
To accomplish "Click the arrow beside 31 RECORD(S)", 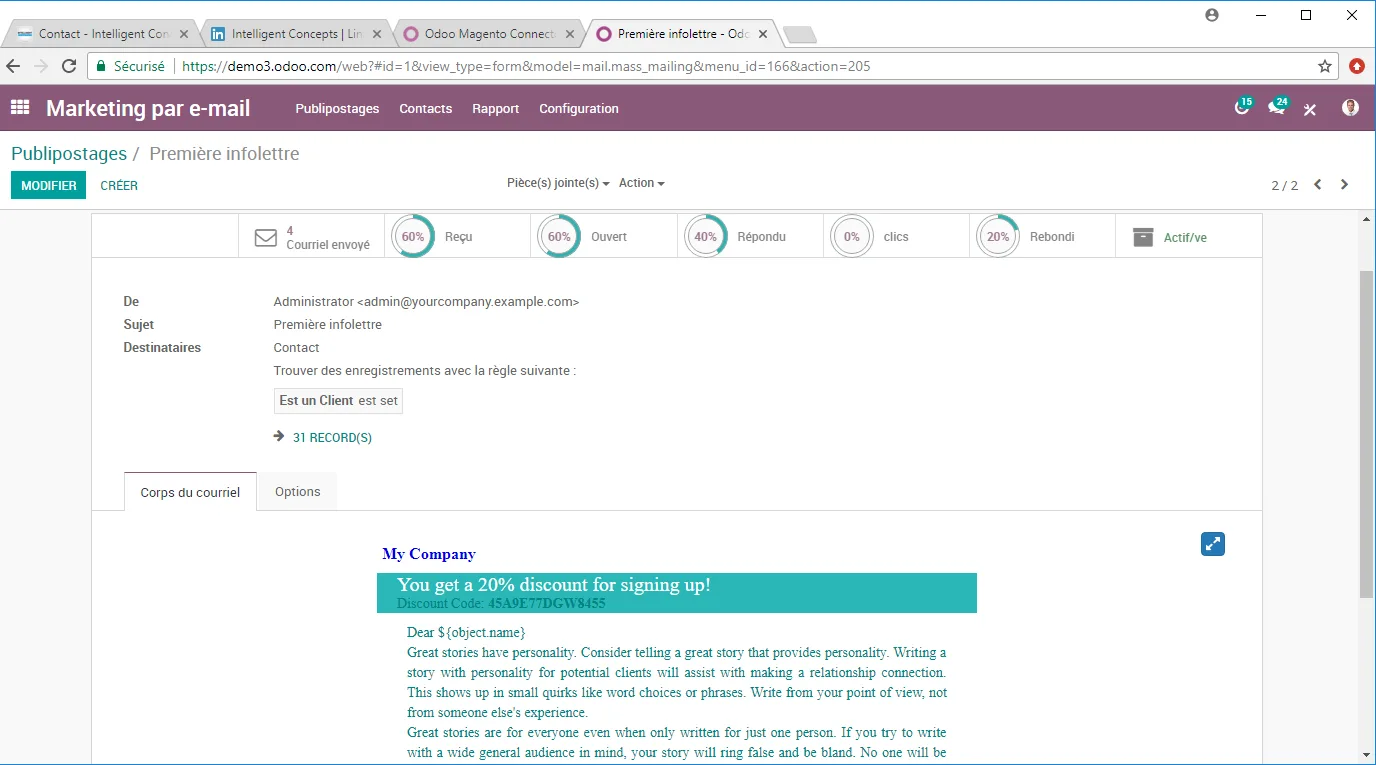I will click(x=279, y=436).
